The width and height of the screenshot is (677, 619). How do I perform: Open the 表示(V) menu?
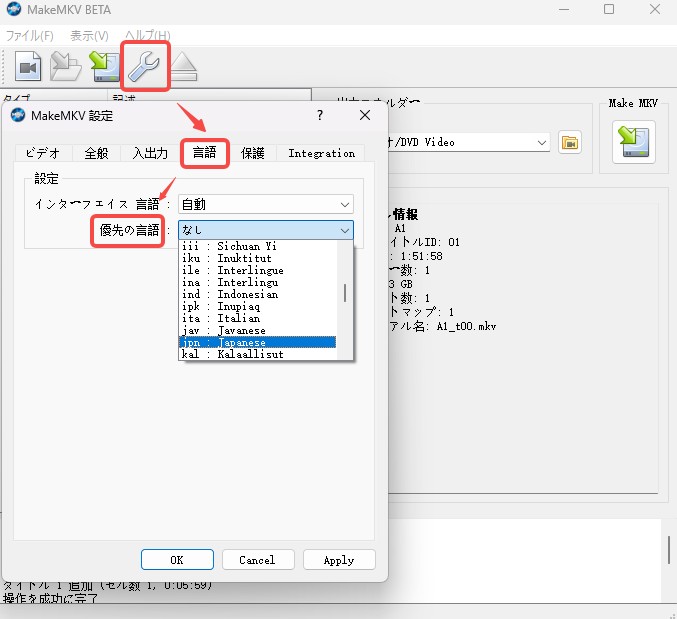click(89, 35)
